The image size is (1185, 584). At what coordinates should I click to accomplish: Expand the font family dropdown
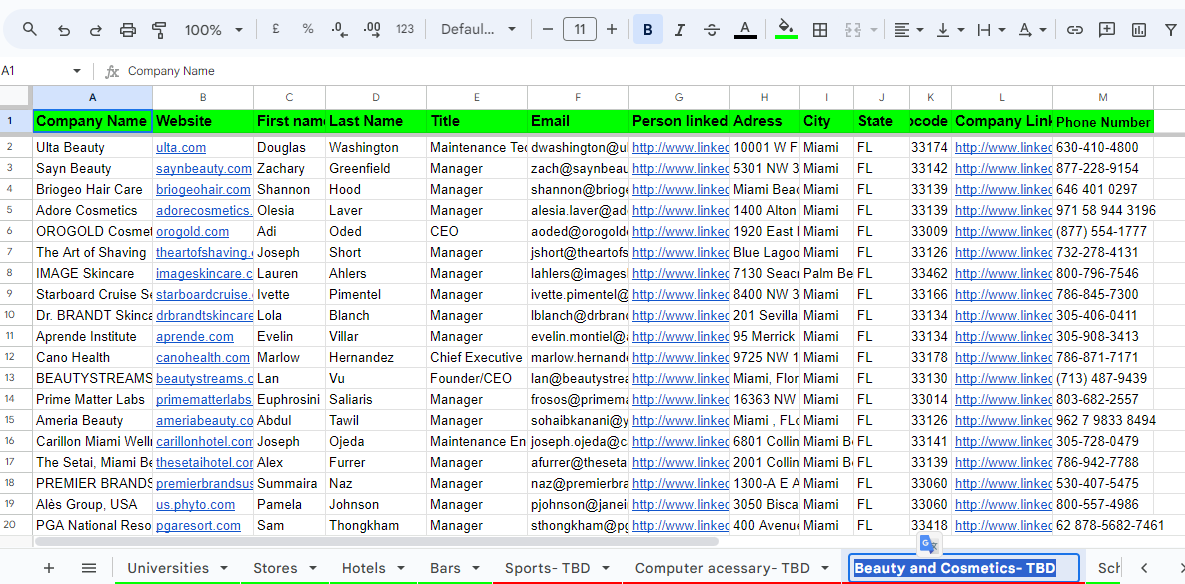478,30
